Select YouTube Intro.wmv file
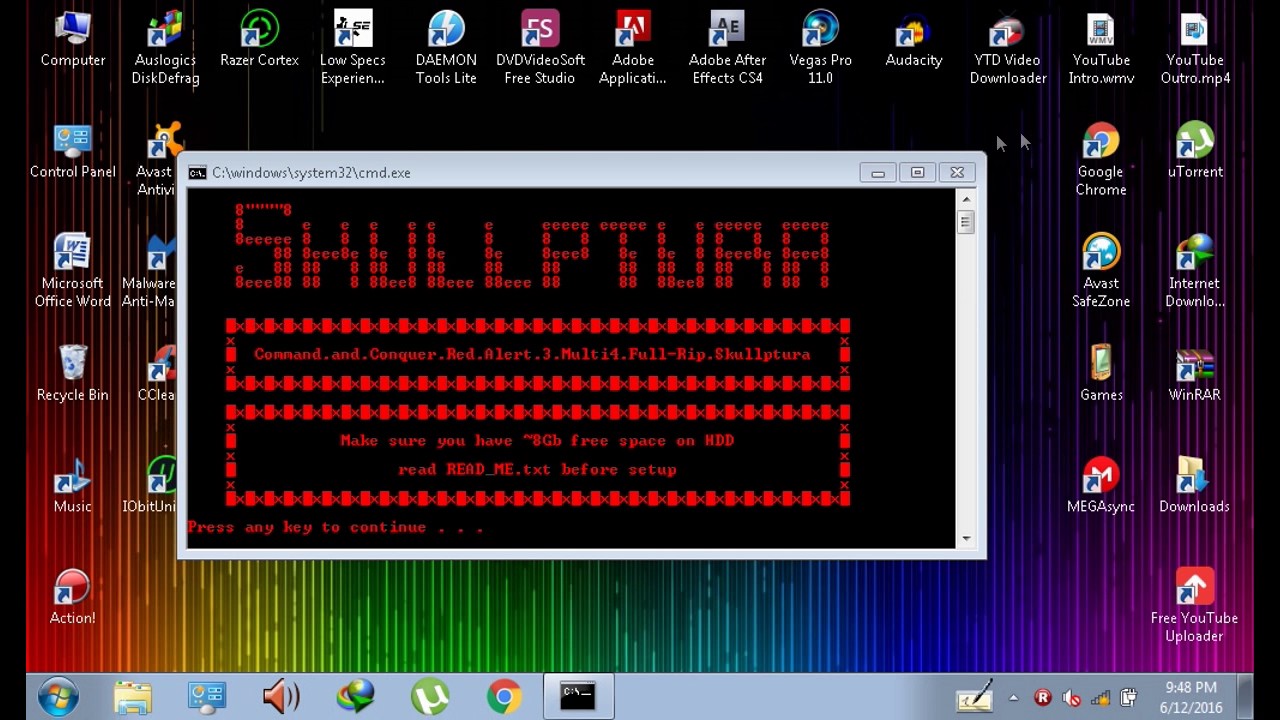This screenshot has height=720, width=1280. 1101,48
